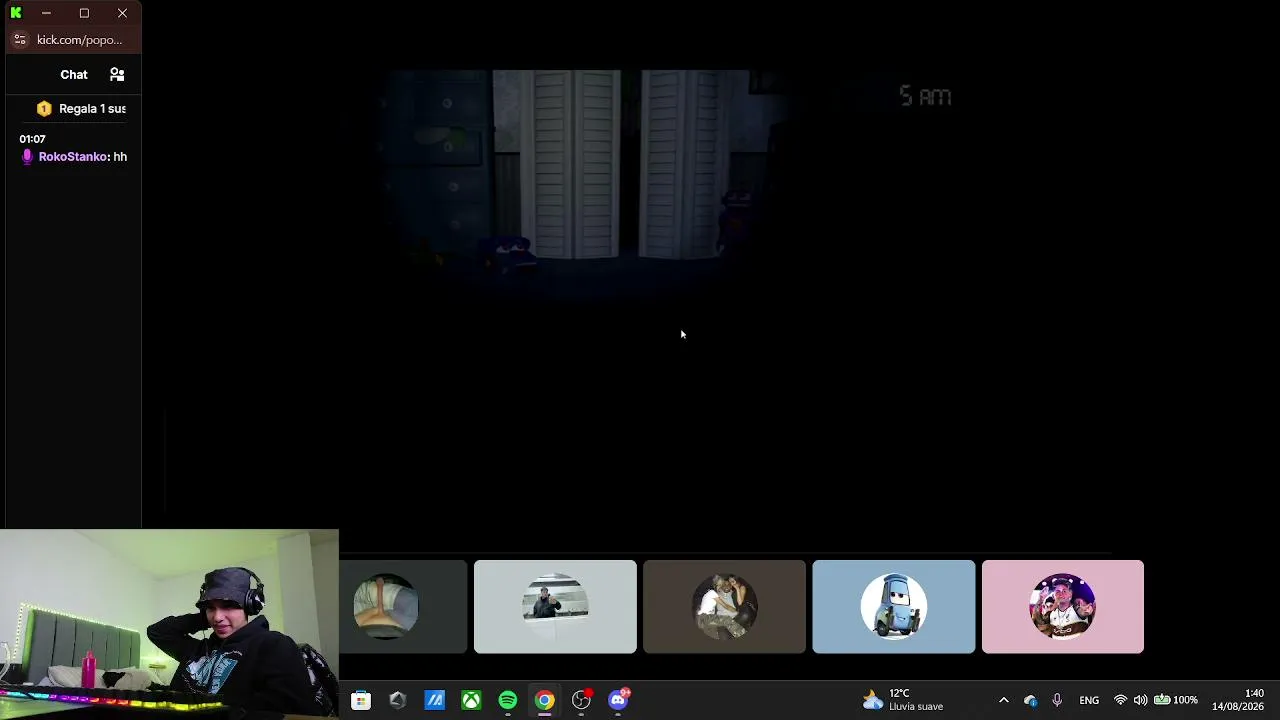Image resolution: width=1280 pixels, height=720 pixels.
Task: Click the gold number 1 gifter badge
Action: coord(44,108)
